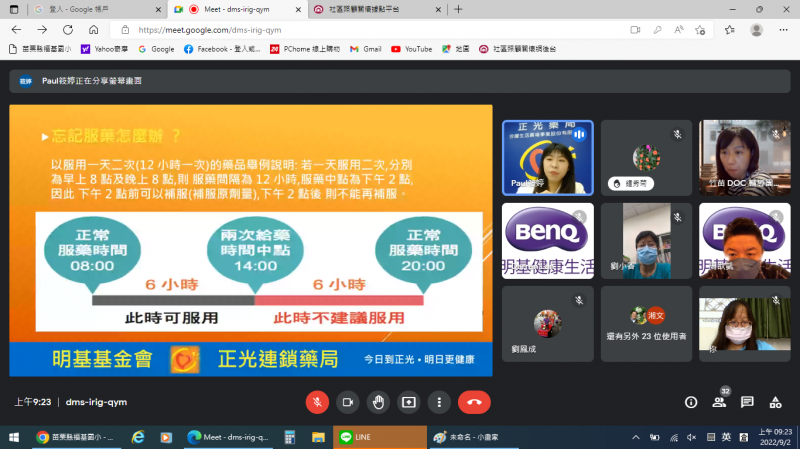Open more options three-dot menu
Screen dimensions: 800x449
tap(439, 402)
